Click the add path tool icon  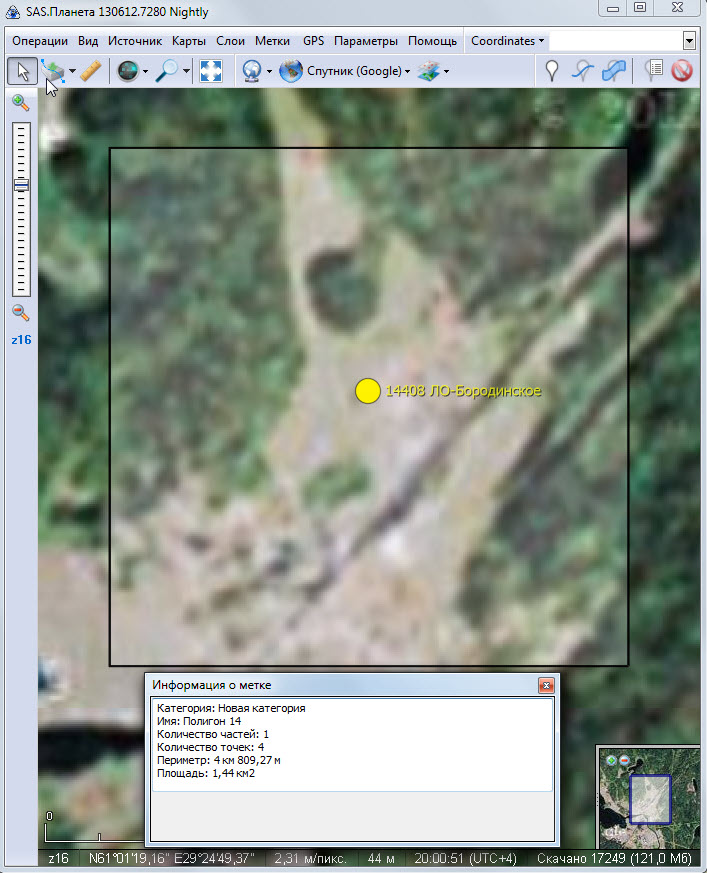click(x=582, y=71)
